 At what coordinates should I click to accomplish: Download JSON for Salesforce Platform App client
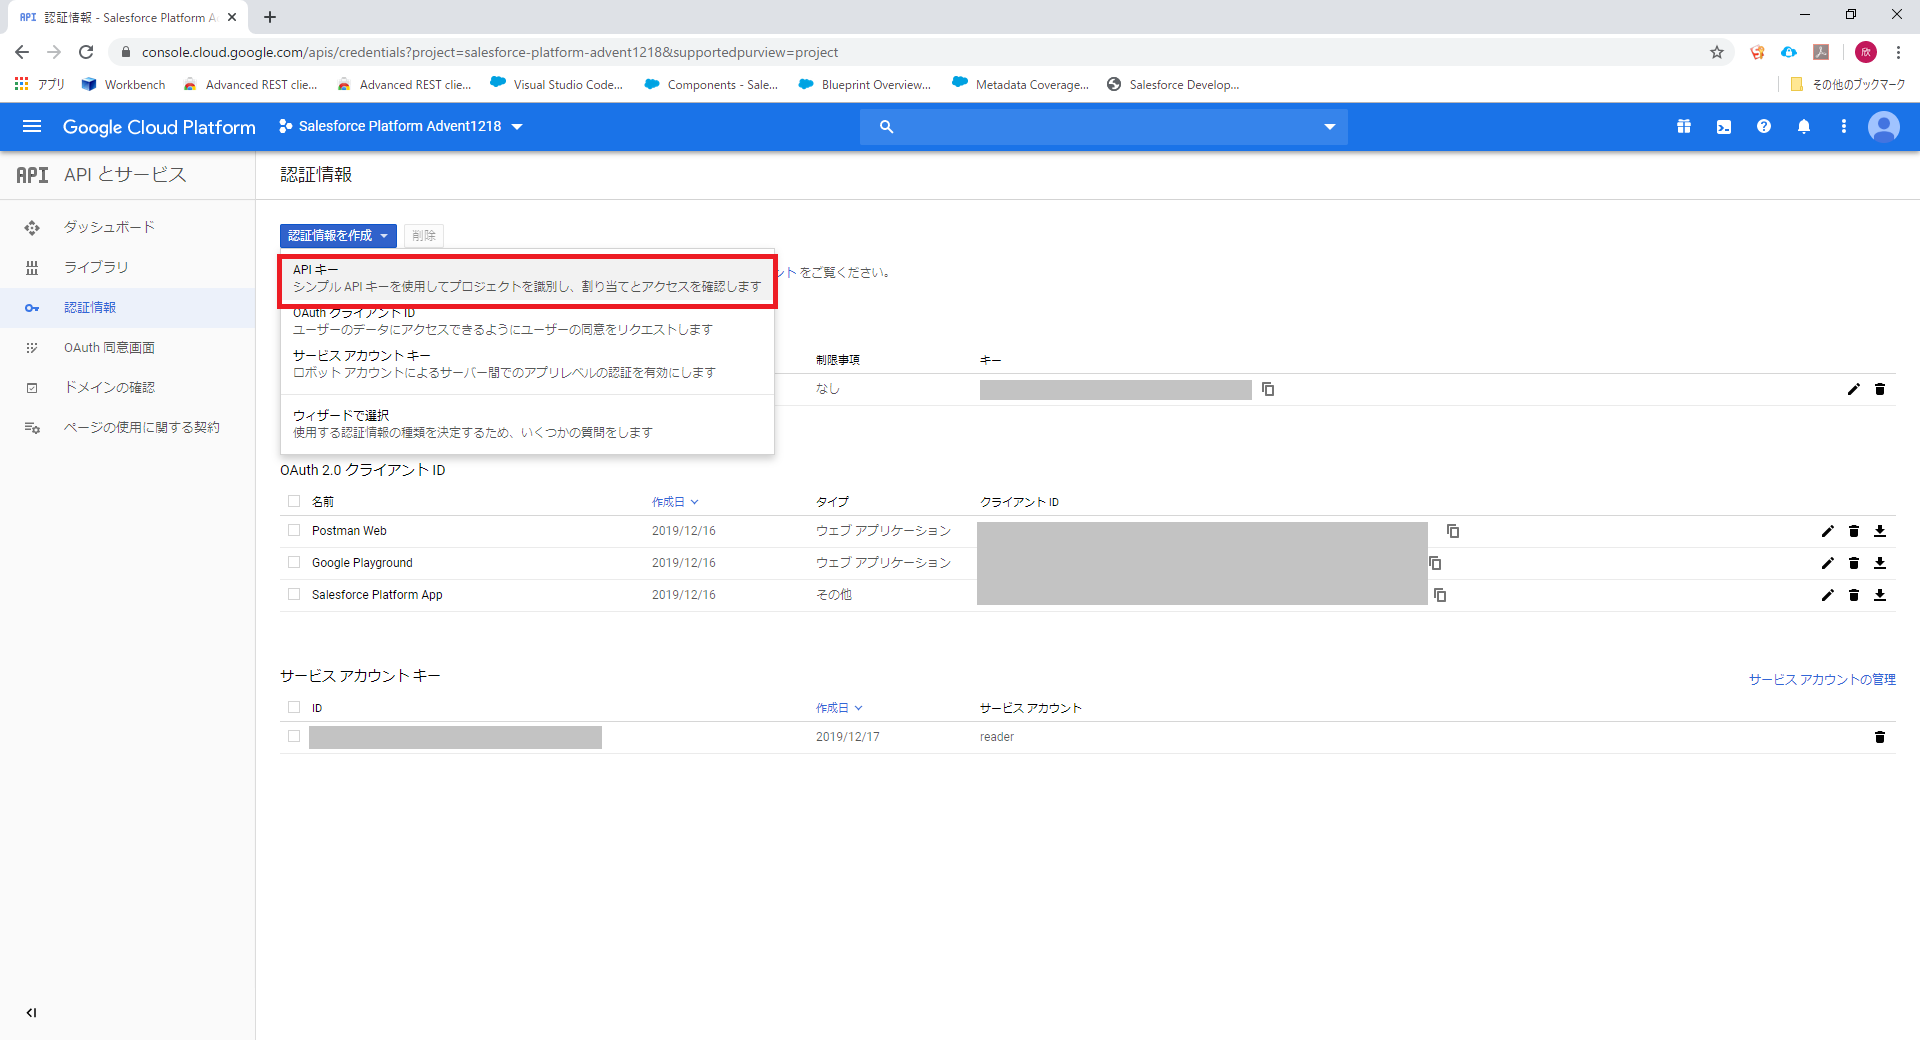tap(1880, 595)
